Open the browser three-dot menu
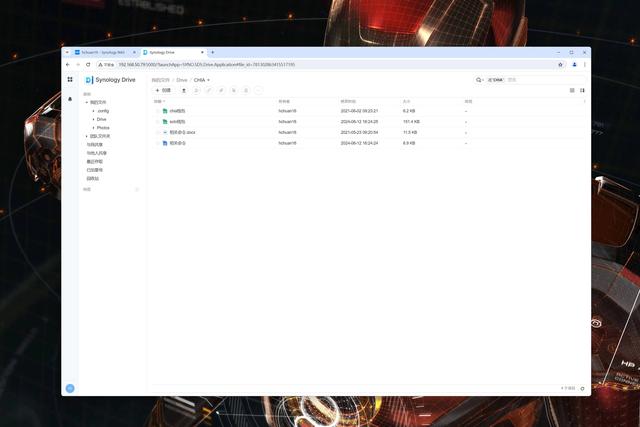 (584, 64)
